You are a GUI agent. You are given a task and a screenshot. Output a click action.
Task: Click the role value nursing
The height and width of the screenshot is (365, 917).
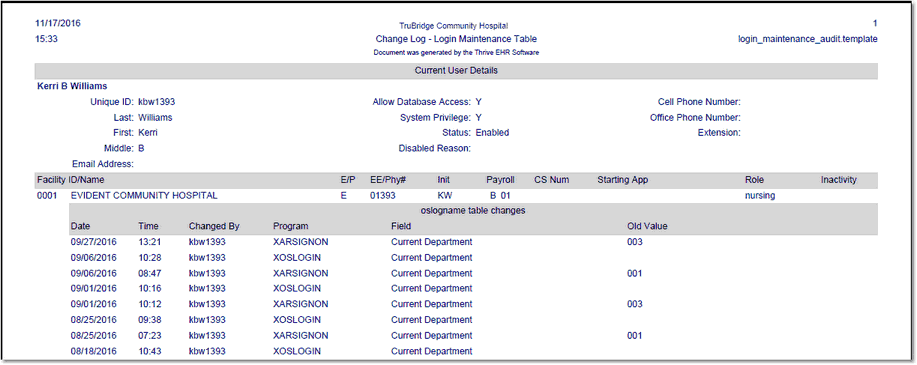[x=760, y=196]
